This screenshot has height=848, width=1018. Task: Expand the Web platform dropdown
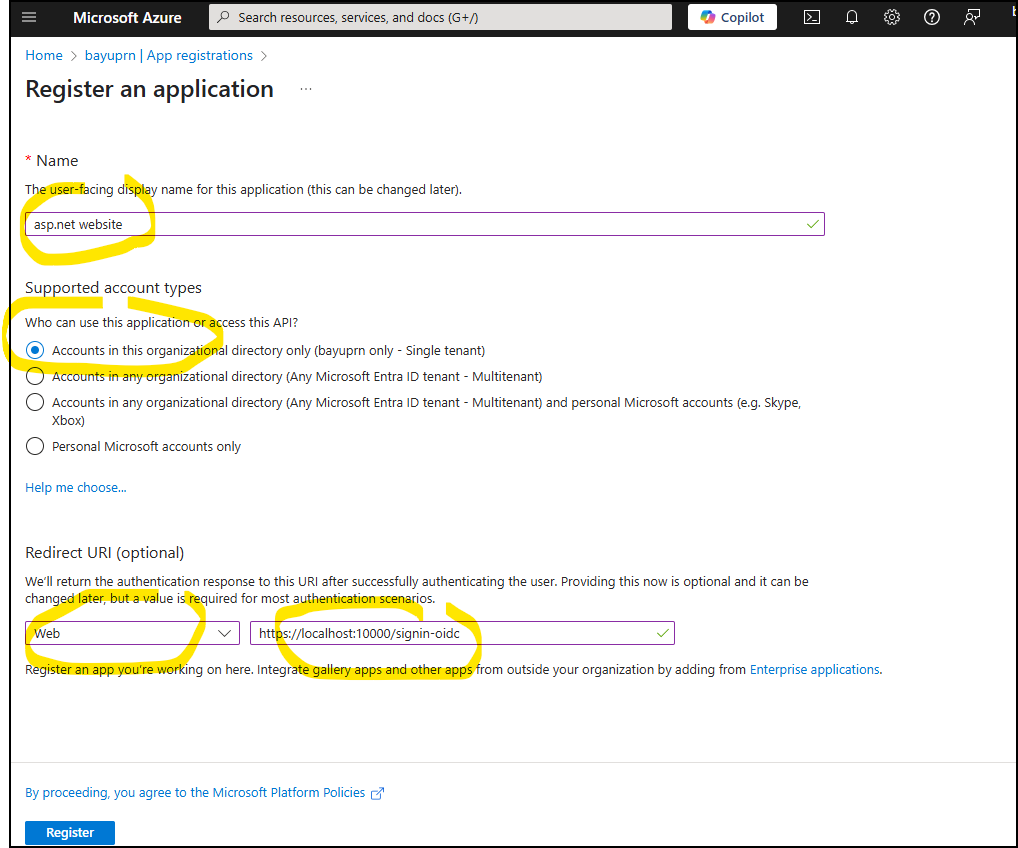click(x=132, y=633)
